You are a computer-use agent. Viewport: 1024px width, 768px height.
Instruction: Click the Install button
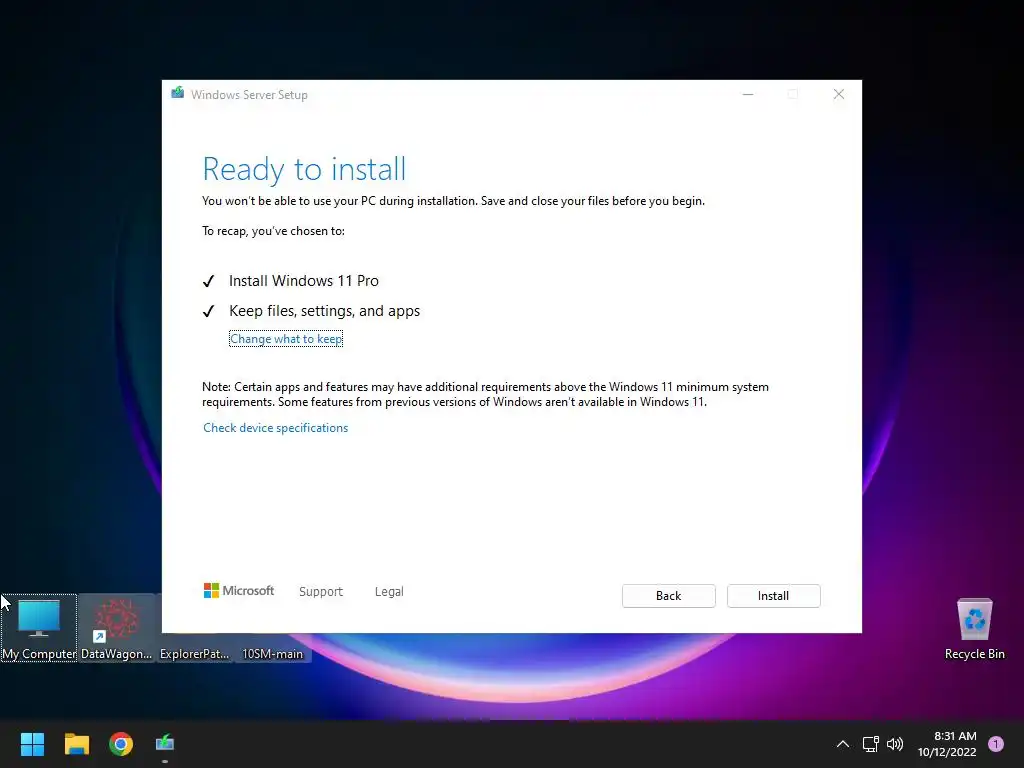(773, 596)
